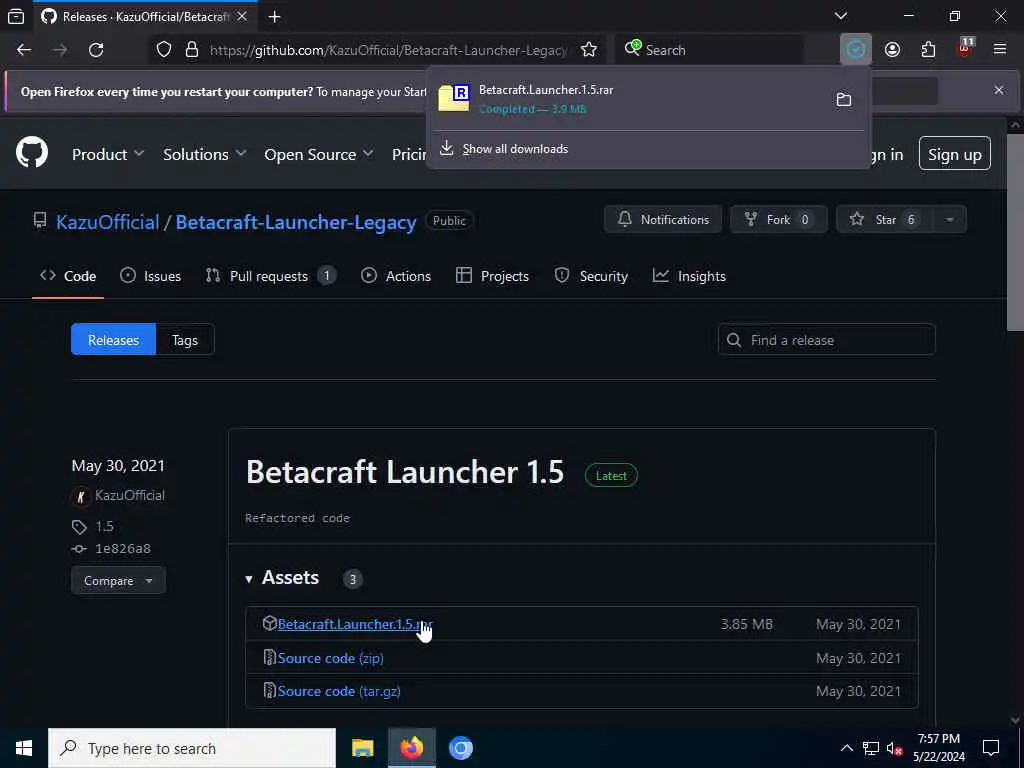The image size is (1024, 768).
Task: Open the Firefox hamburger menu
Action: point(1000,50)
